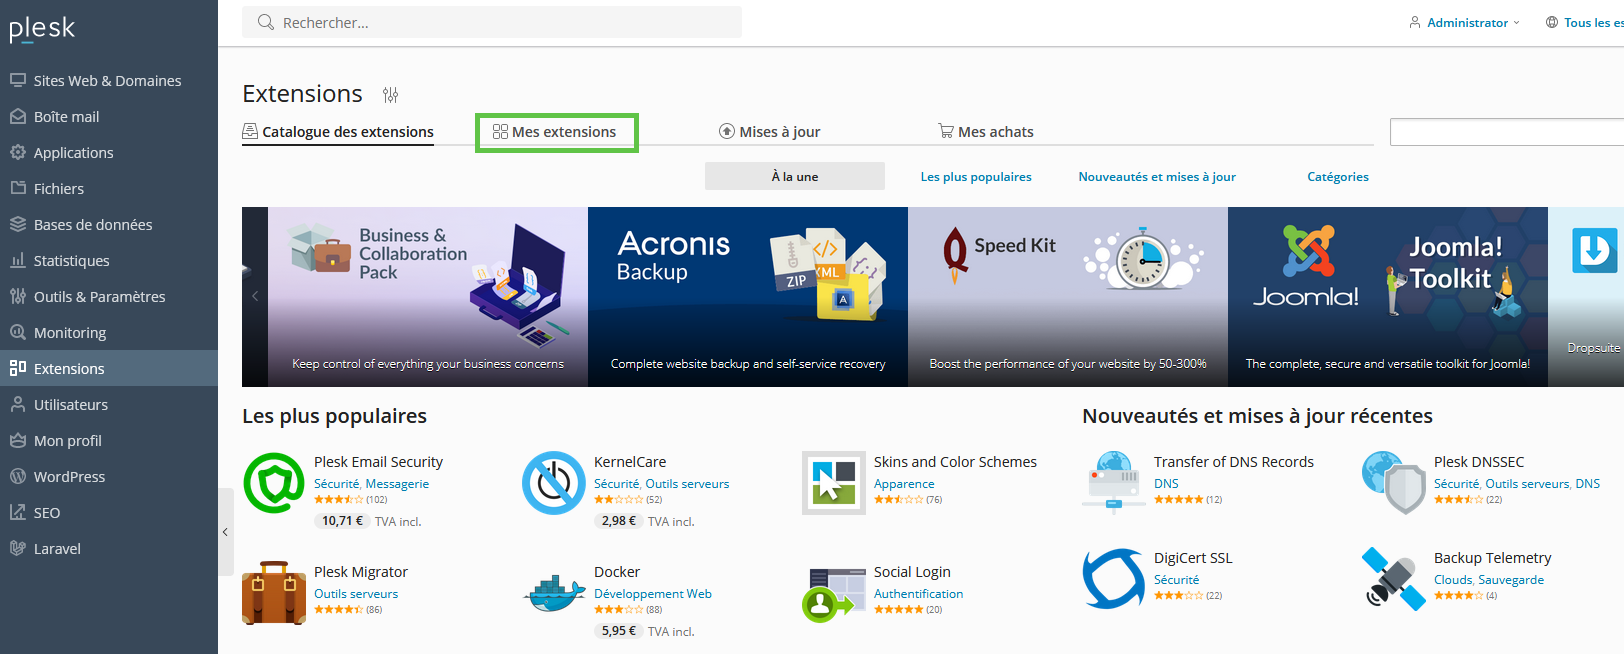Click the Plesk logo

coord(42,29)
